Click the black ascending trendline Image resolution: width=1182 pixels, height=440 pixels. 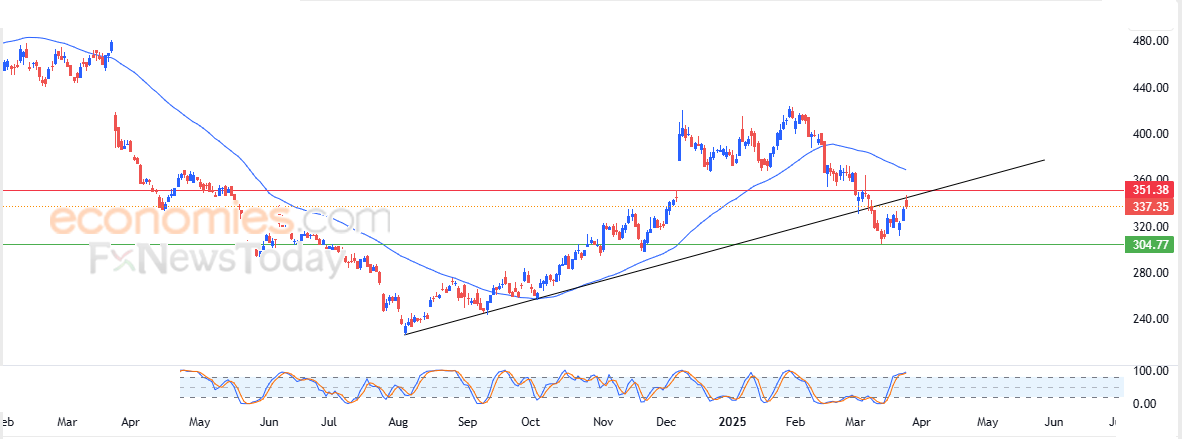click(x=724, y=248)
